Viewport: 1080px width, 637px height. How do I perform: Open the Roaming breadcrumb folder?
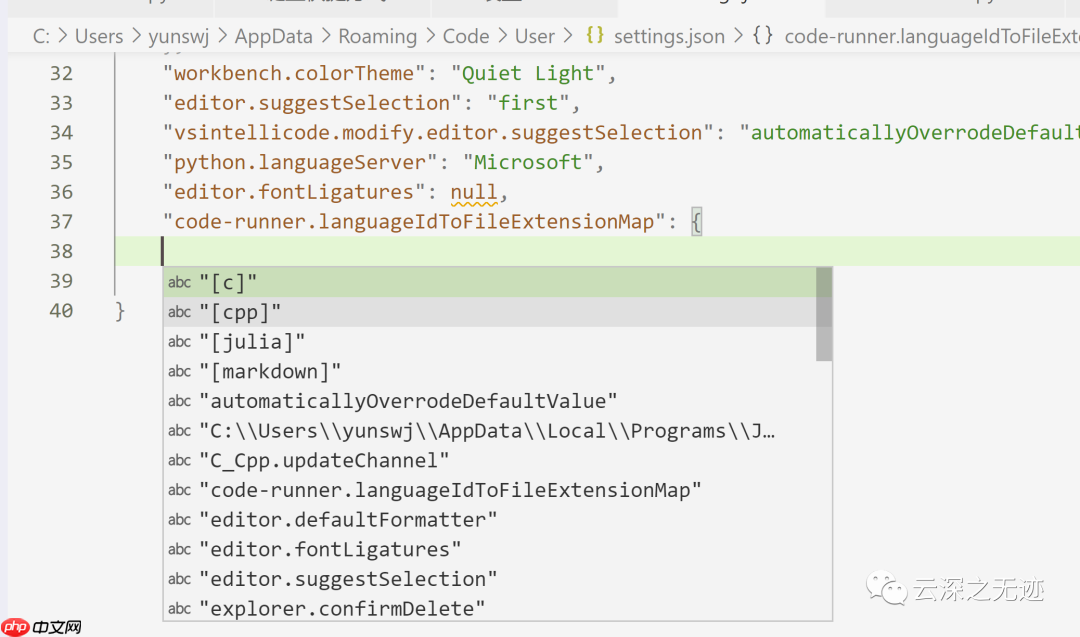[x=377, y=36]
